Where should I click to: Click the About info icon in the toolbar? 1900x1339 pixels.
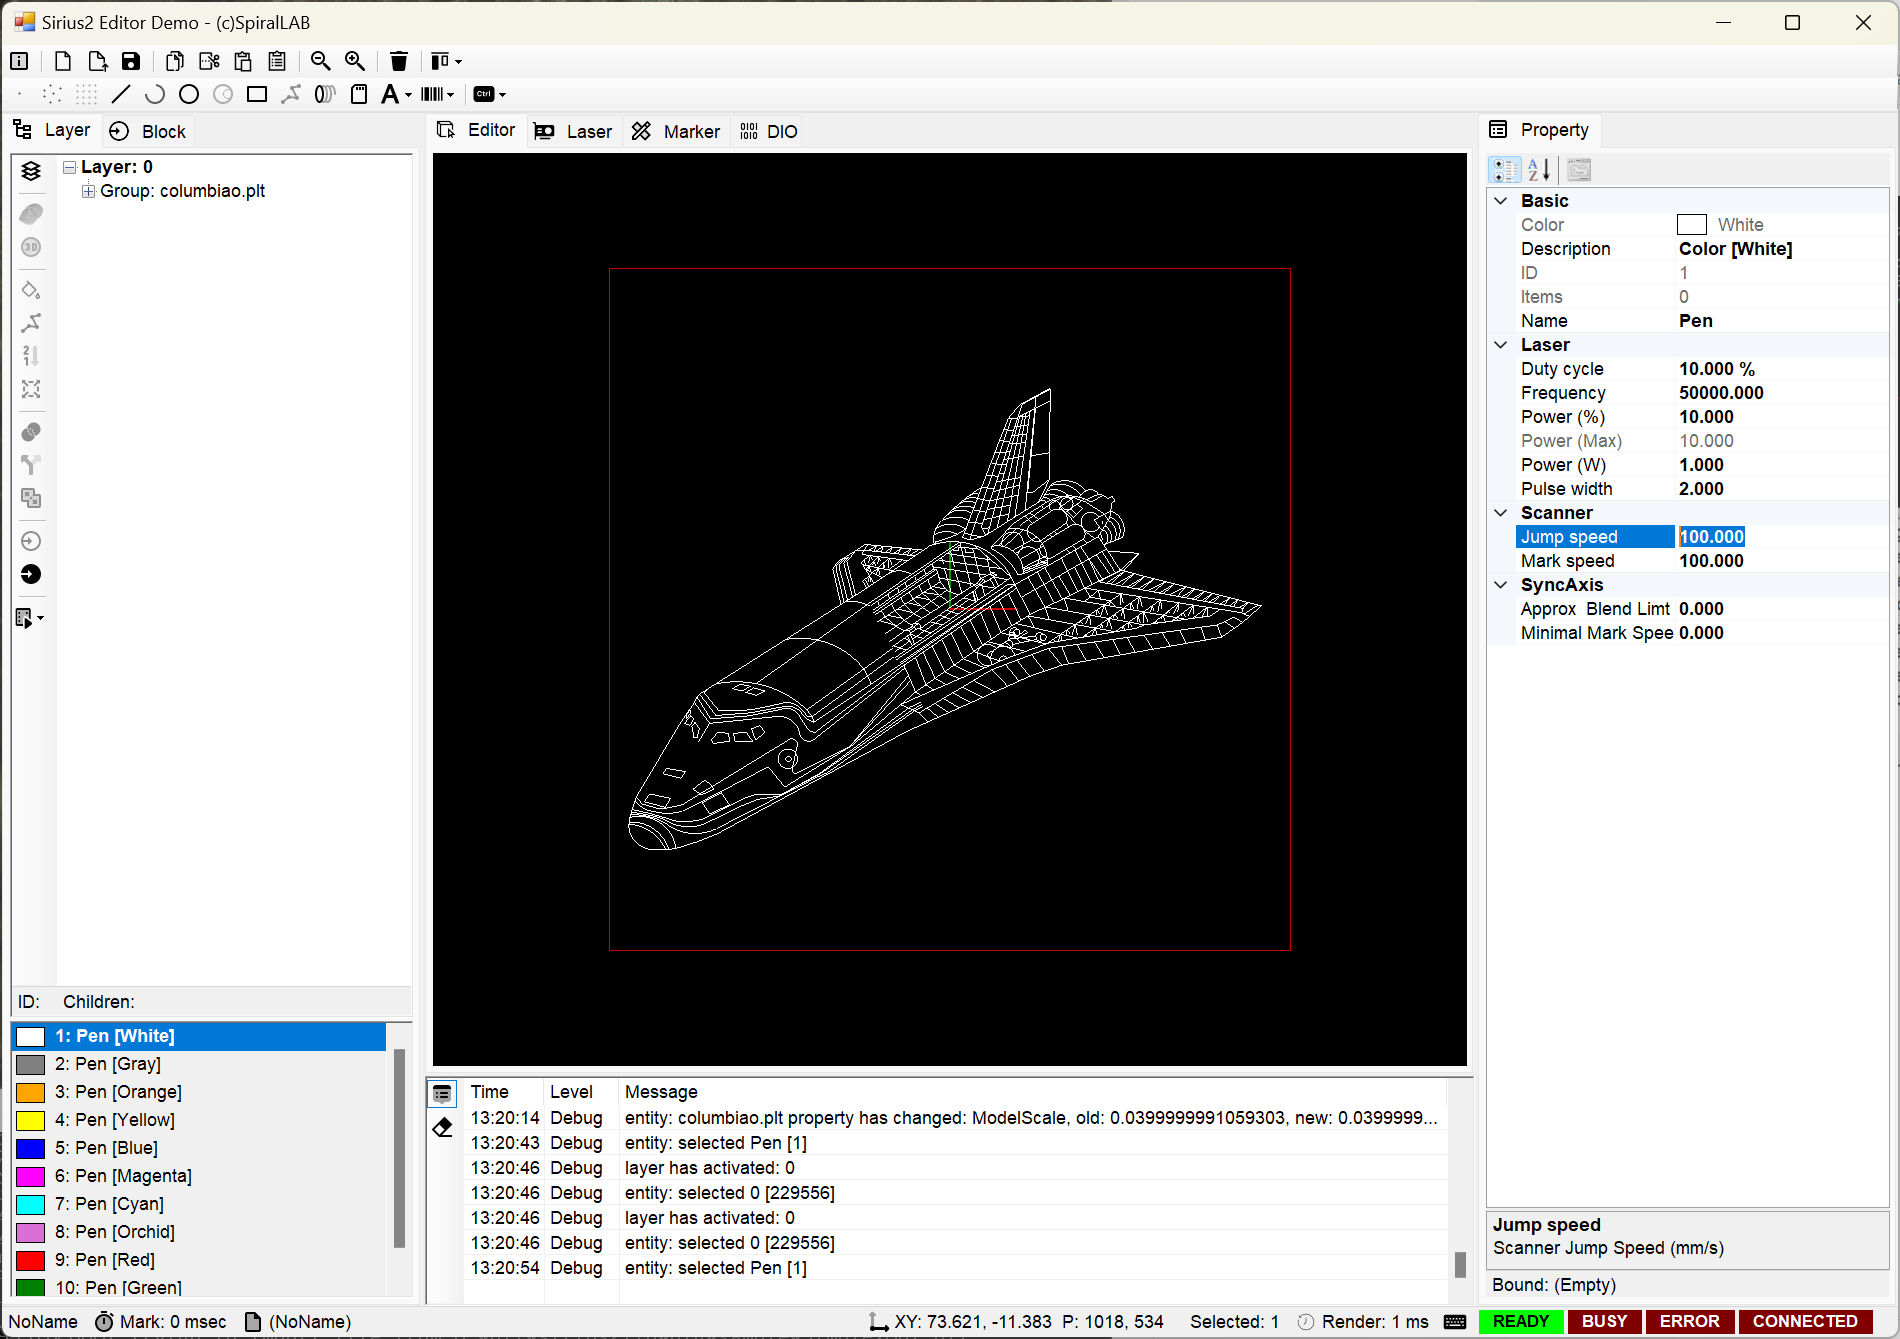(19, 61)
